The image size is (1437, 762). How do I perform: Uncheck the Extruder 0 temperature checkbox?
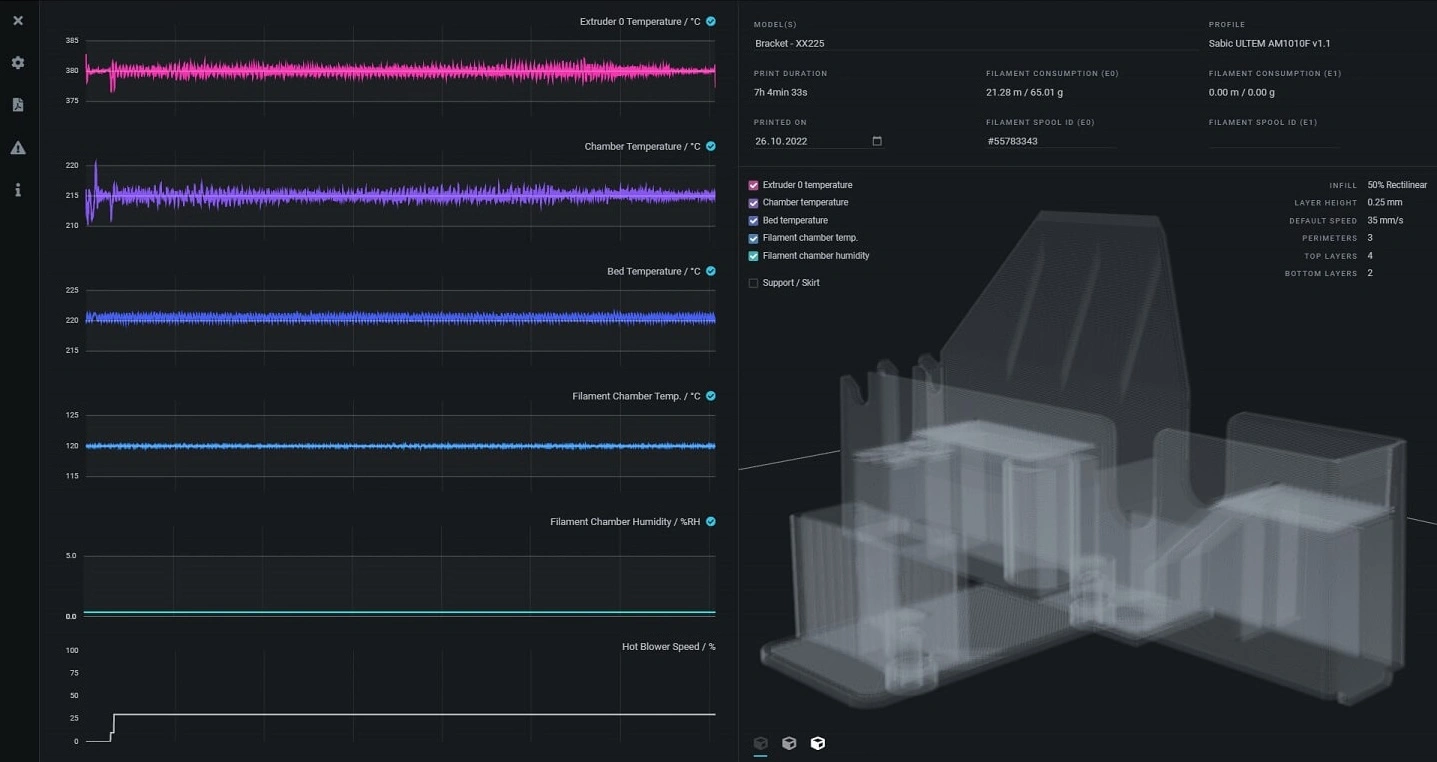753,185
